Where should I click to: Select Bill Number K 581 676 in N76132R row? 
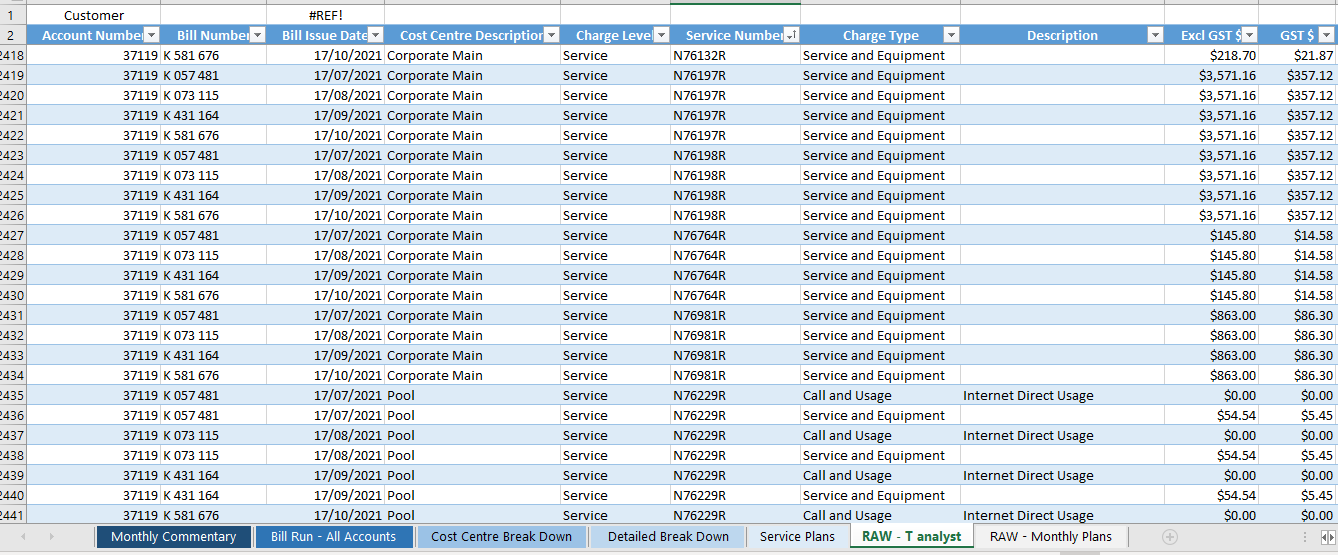pyautogui.click(x=214, y=56)
